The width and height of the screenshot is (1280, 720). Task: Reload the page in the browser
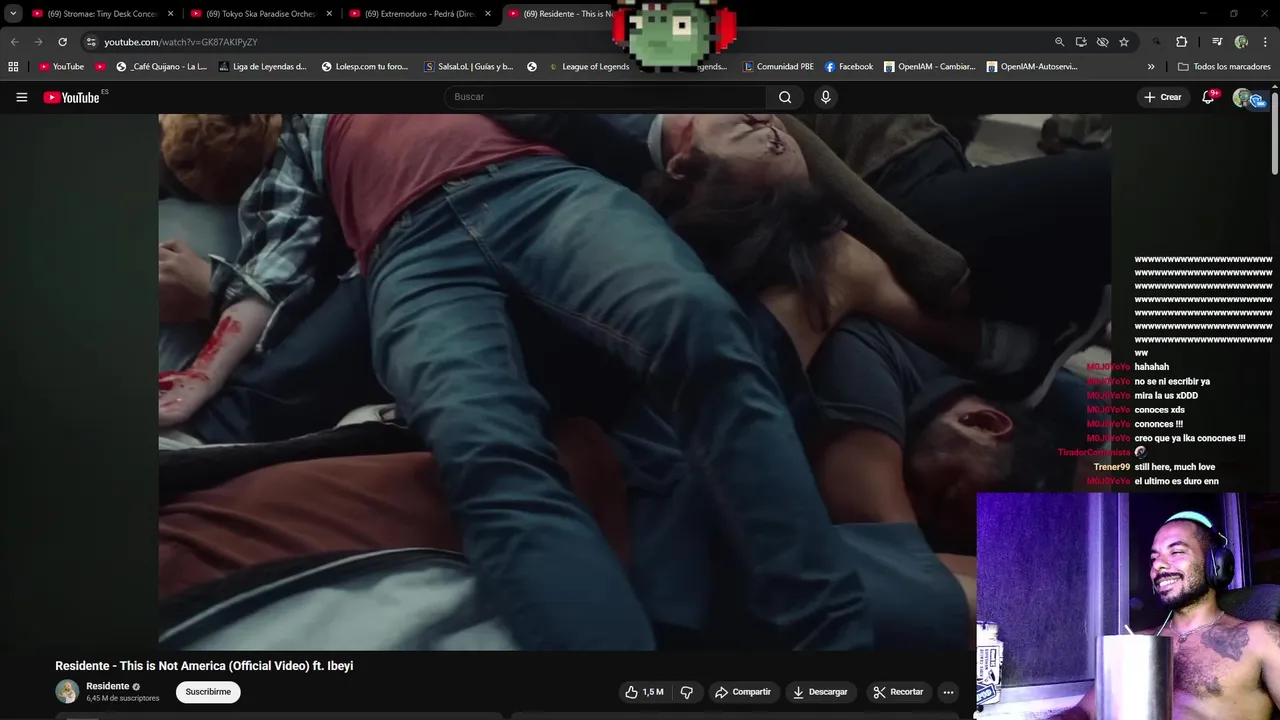(x=62, y=42)
